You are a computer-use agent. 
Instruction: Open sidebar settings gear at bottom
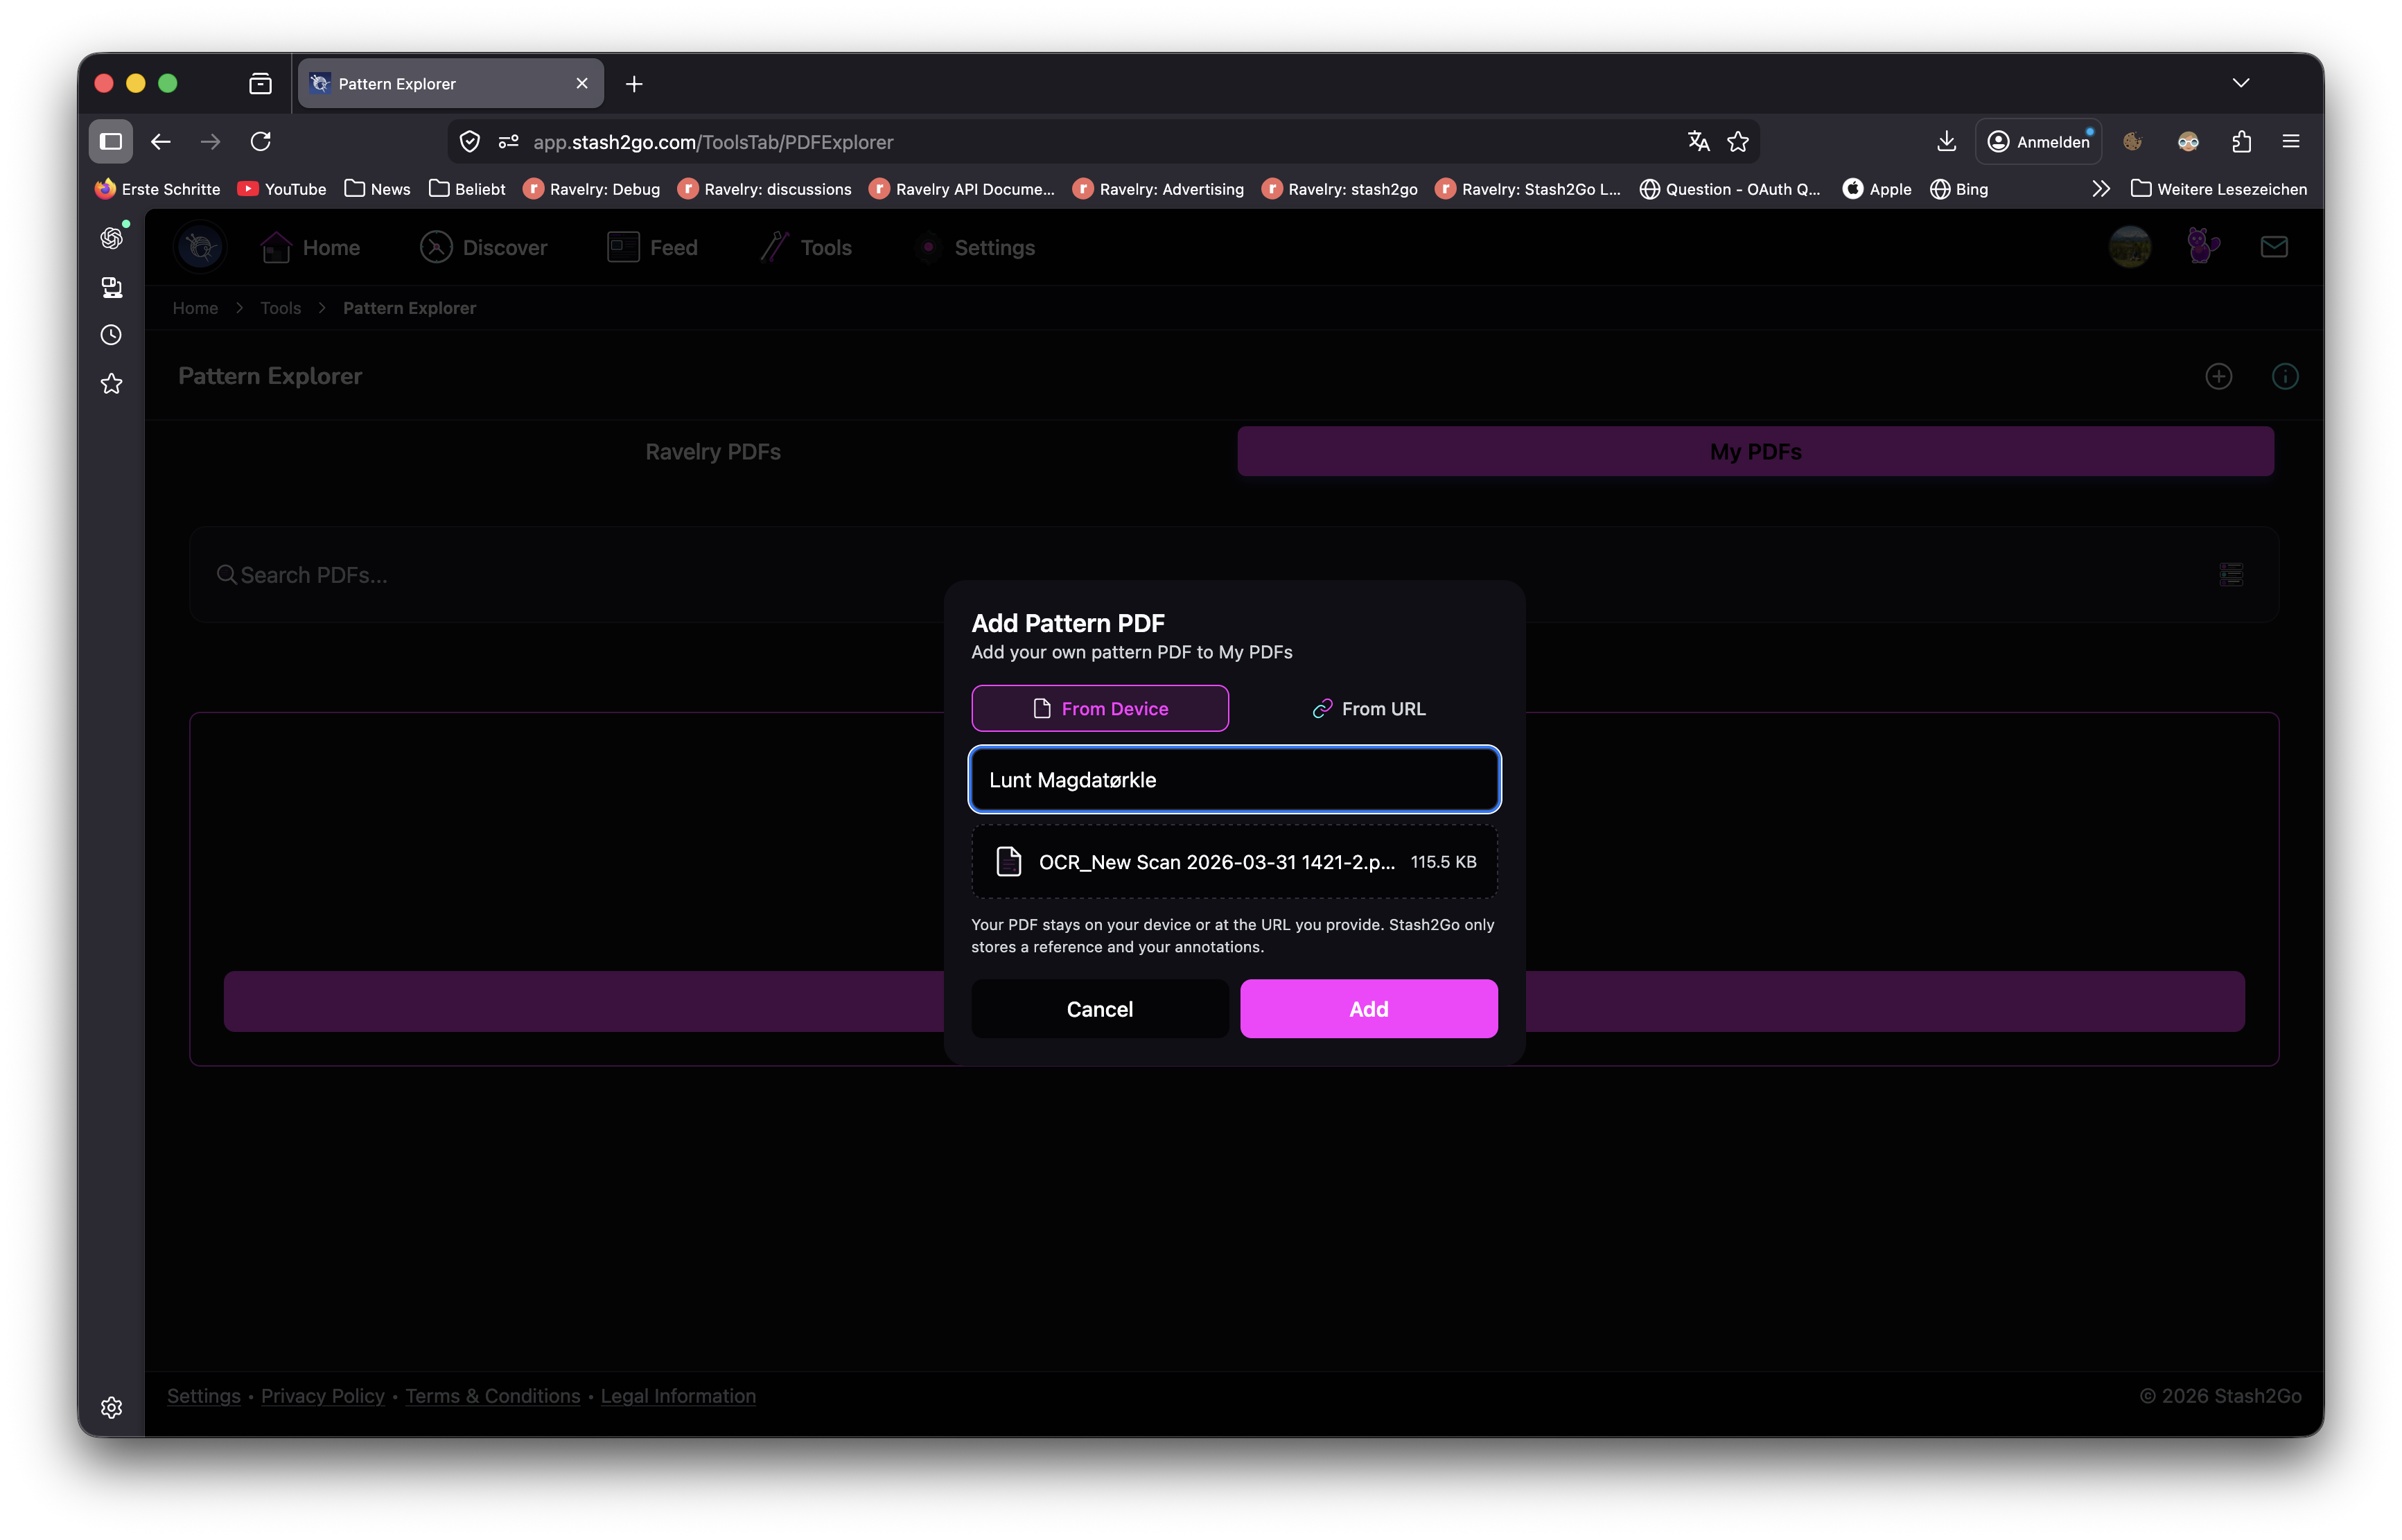111,1407
